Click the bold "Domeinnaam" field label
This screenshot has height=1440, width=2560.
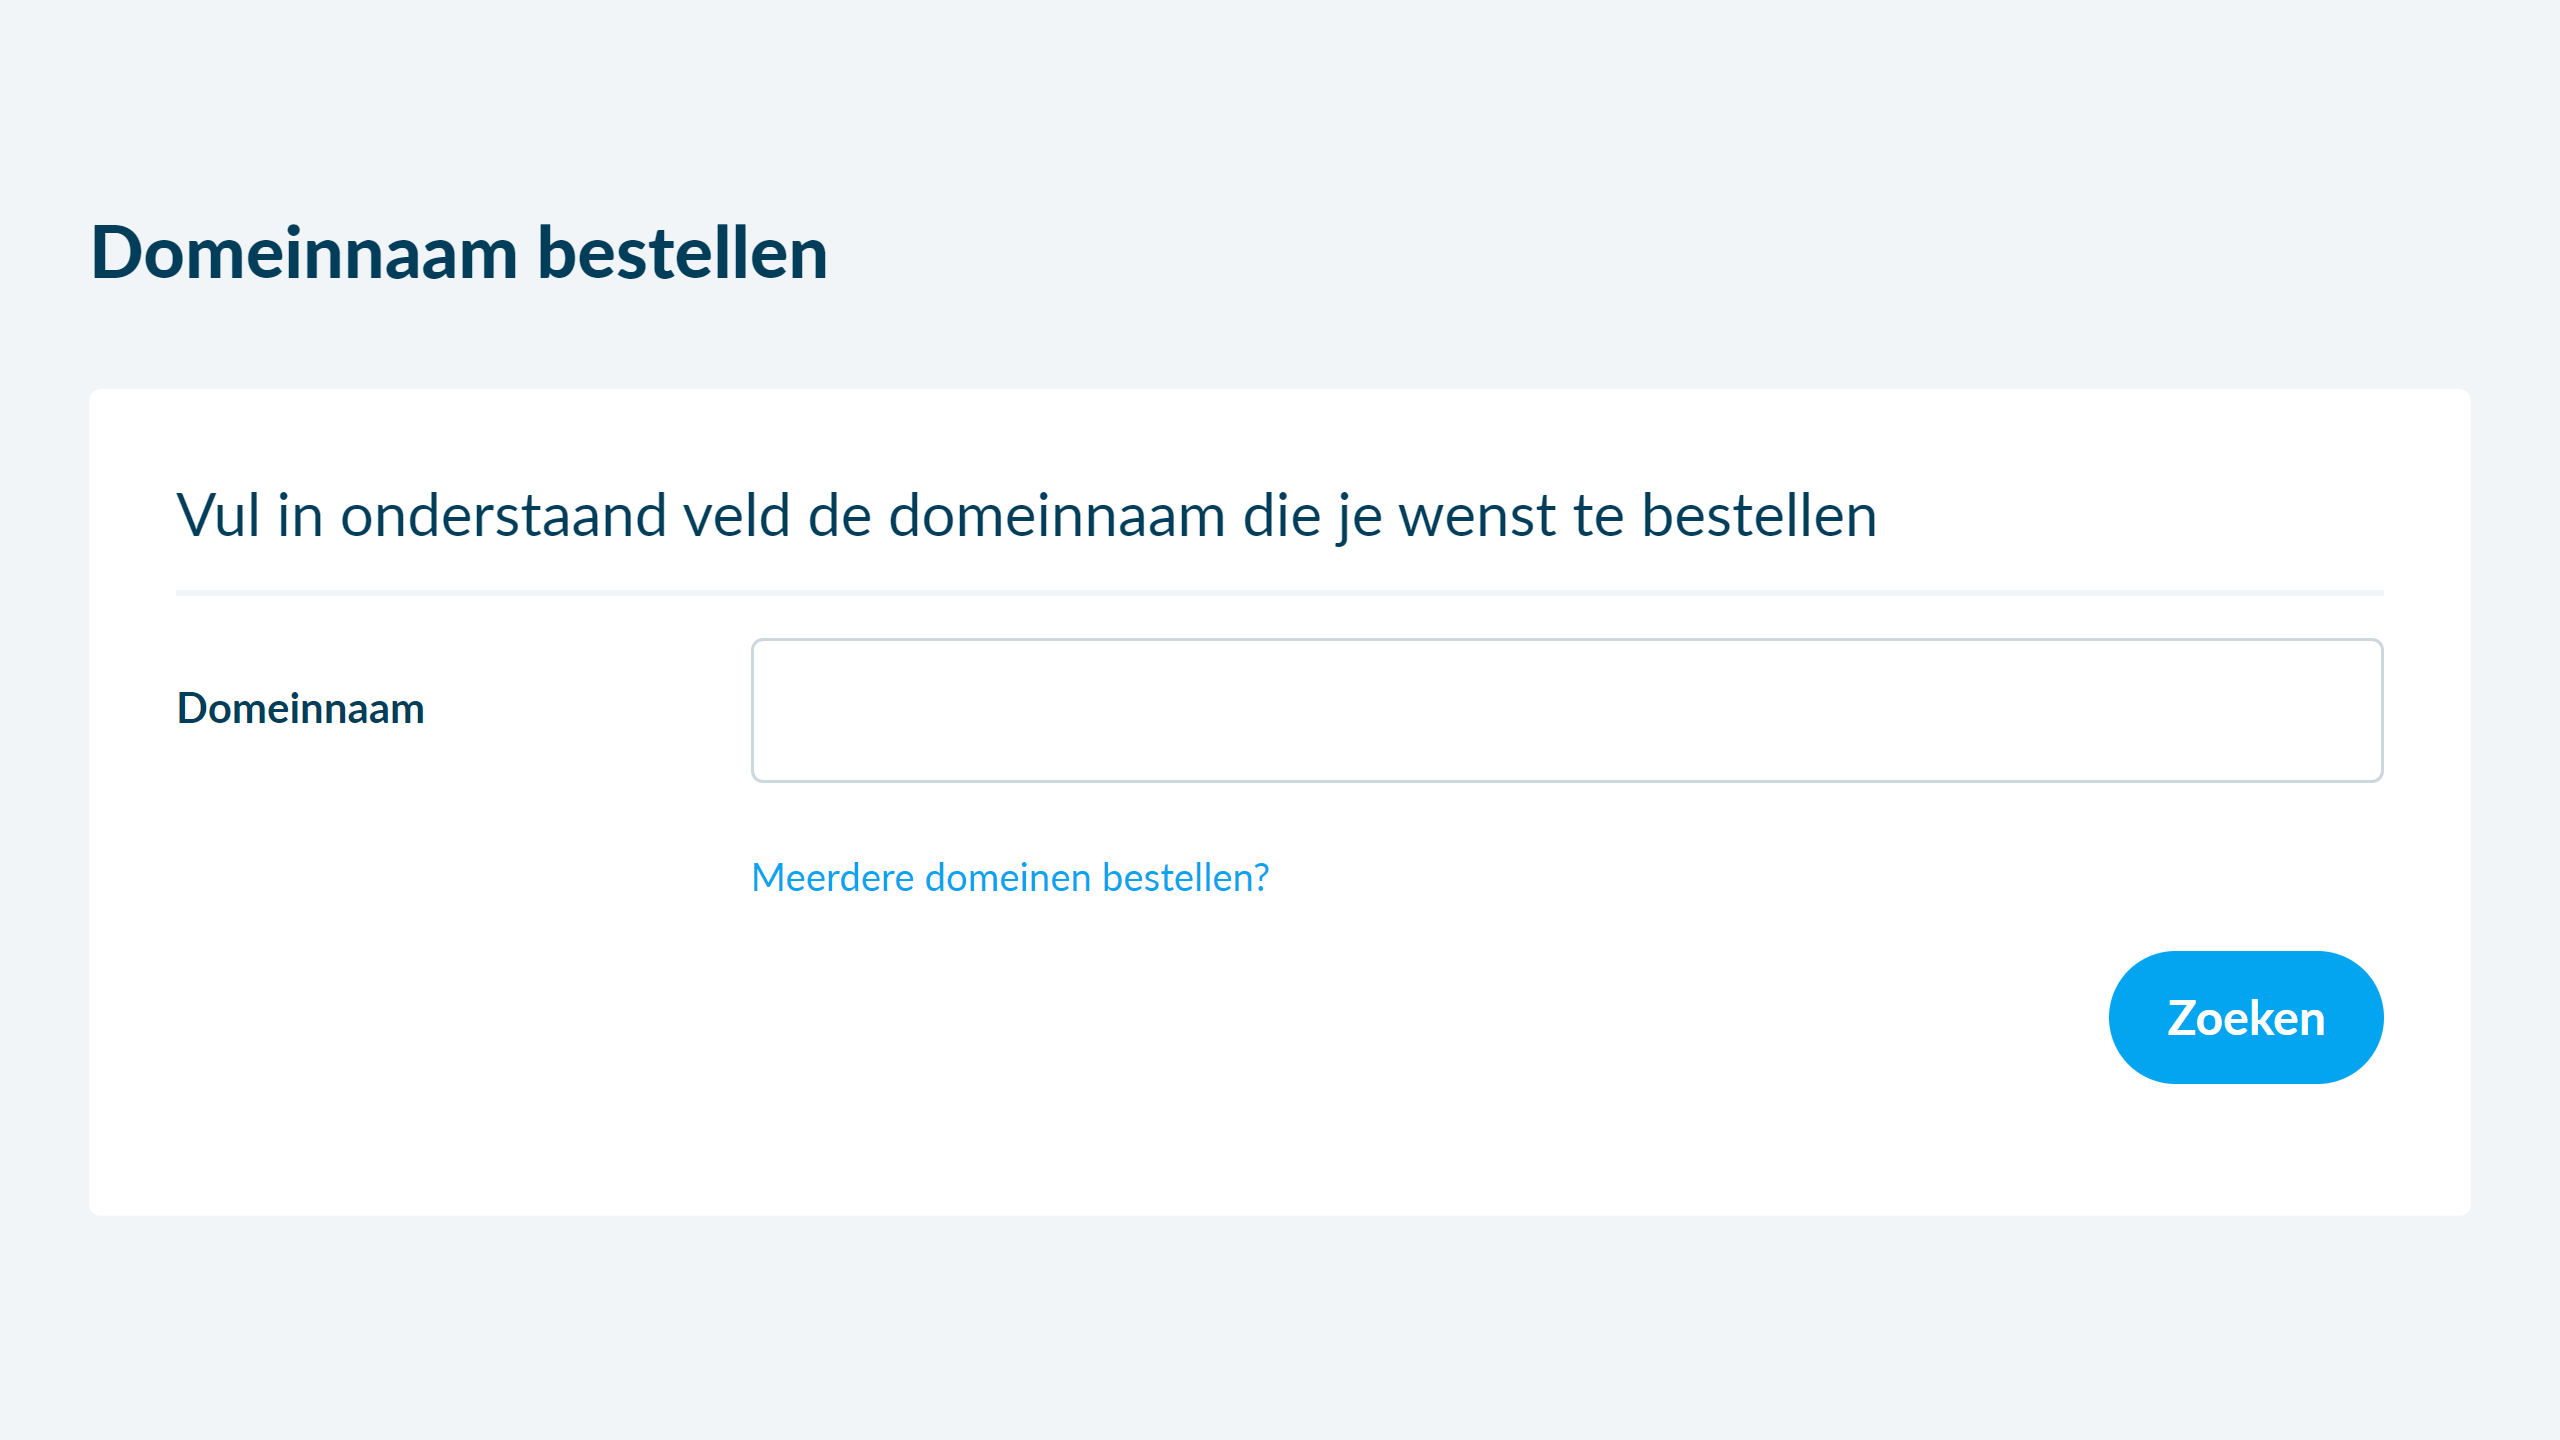click(x=300, y=709)
